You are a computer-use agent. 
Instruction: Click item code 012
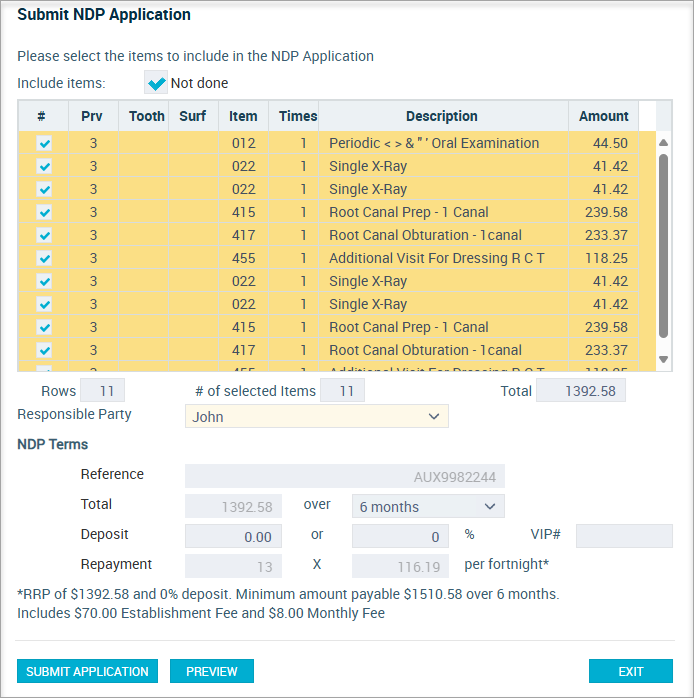click(x=244, y=143)
